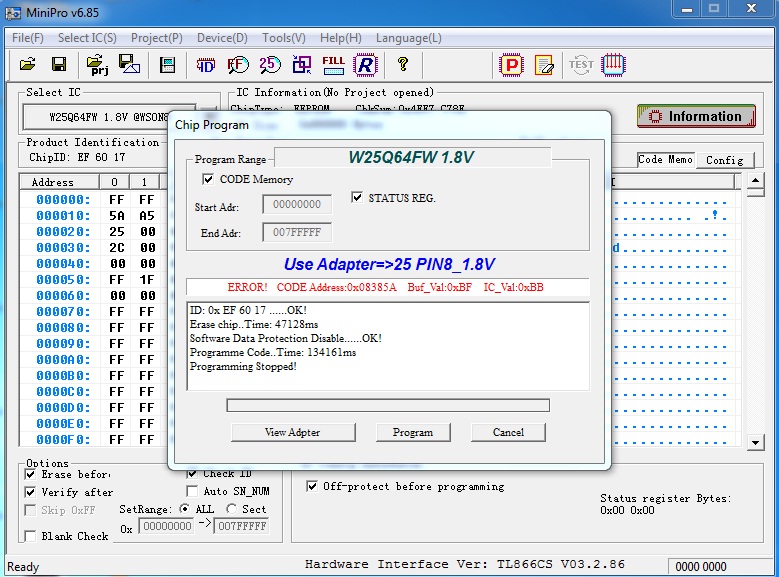Click the red P program chip icon
The image size is (779, 577).
[512, 65]
